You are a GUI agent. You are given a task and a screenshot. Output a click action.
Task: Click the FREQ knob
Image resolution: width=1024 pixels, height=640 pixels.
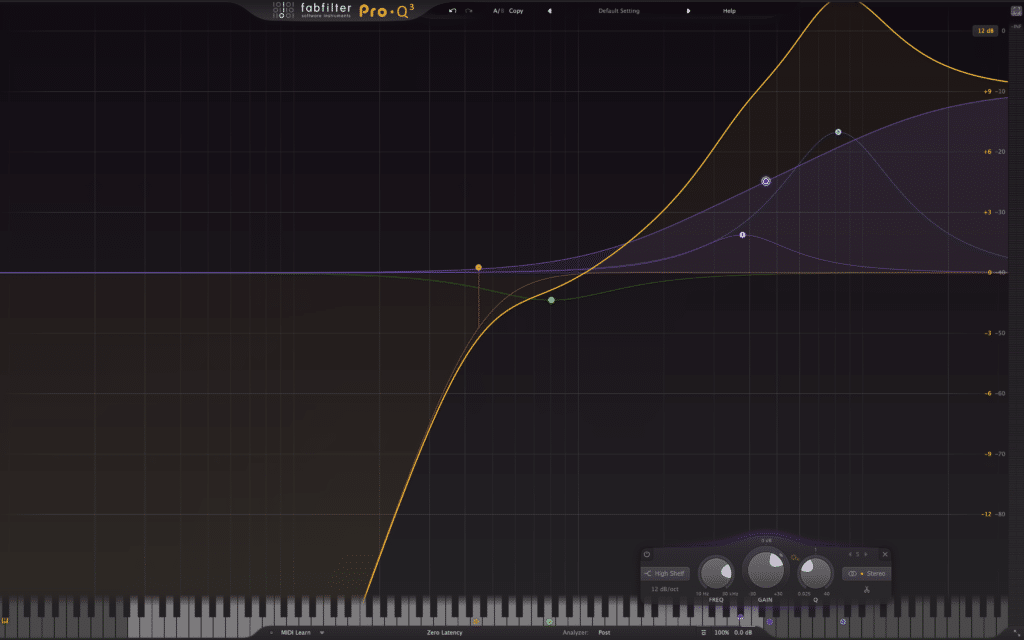click(x=716, y=574)
